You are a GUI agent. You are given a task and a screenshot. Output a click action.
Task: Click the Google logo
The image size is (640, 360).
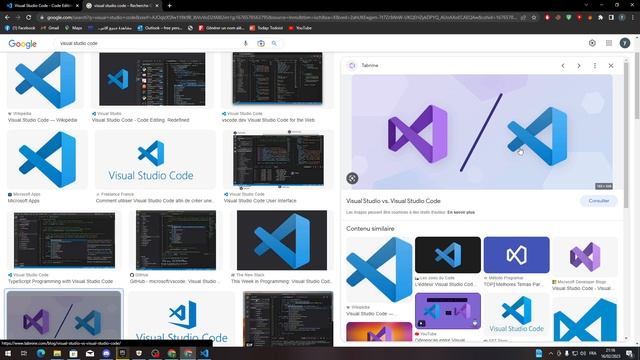(22, 44)
